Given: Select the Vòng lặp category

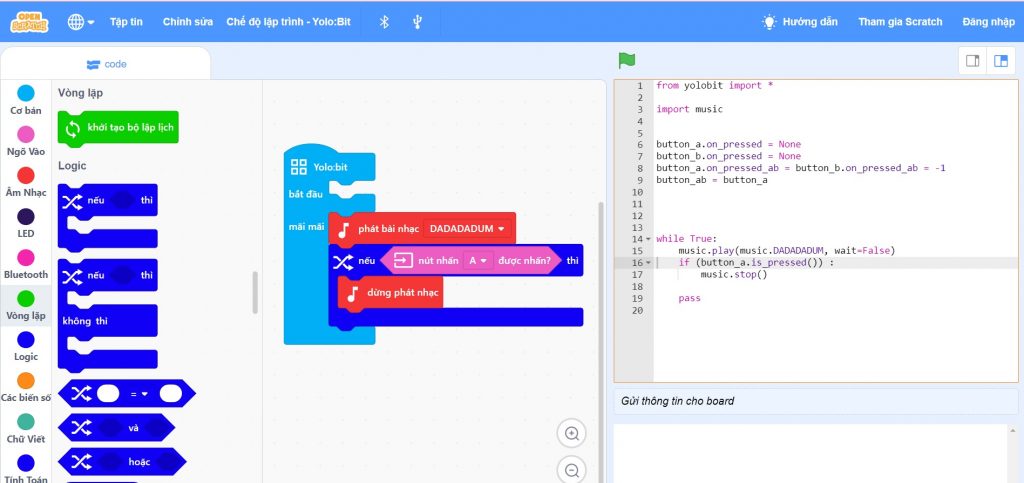Looking at the screenshot, I should 25,306.
